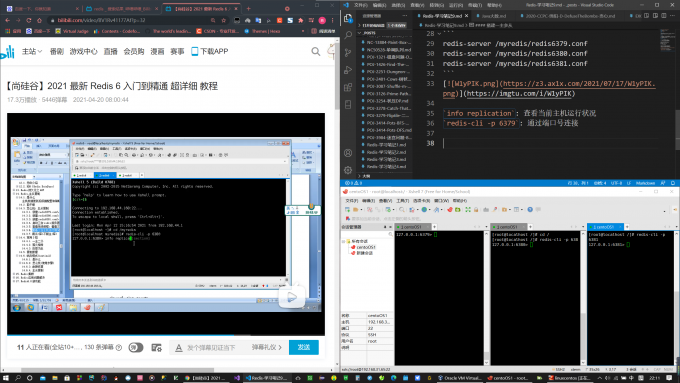Screen dimensions: 680x383
Task: Open VS Code Accounts icon
Action: (x=348, y=153)
